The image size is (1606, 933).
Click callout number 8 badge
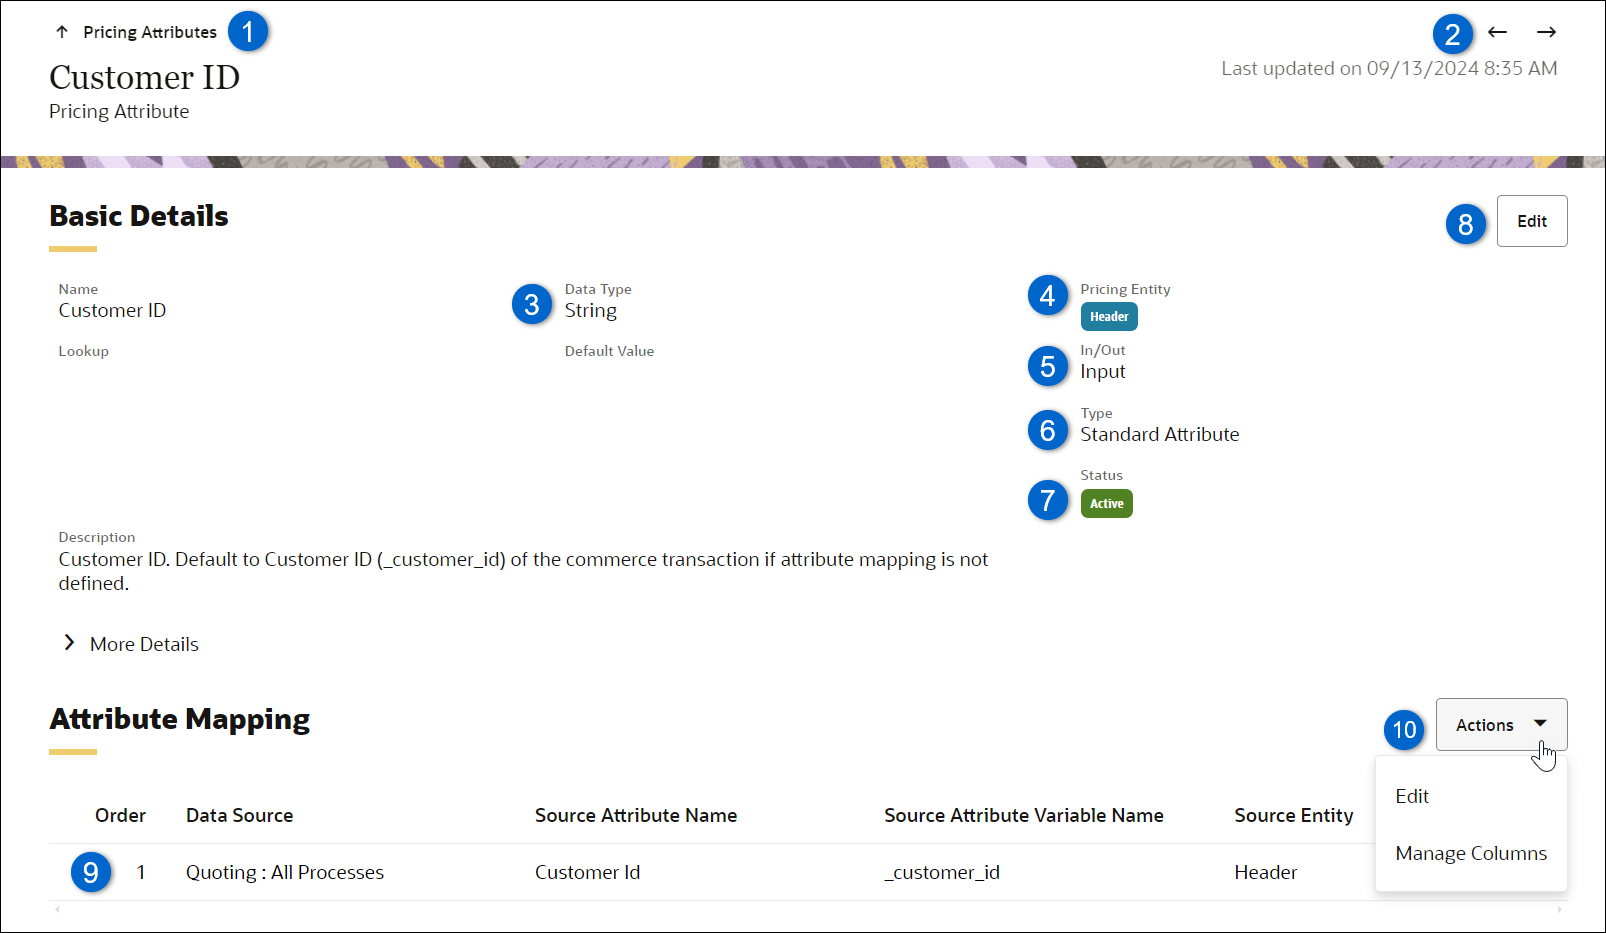click(1465, 224)
